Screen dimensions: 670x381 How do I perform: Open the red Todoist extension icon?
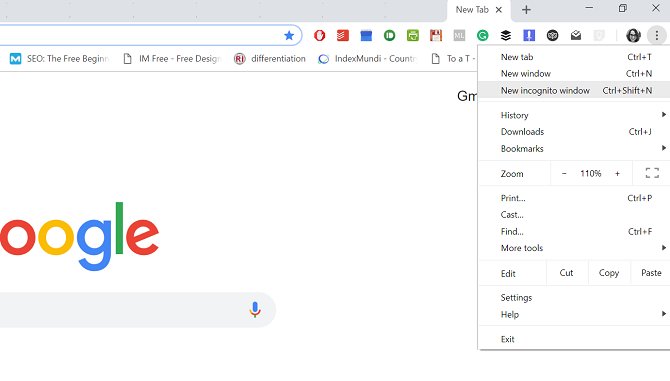(343, 35)
